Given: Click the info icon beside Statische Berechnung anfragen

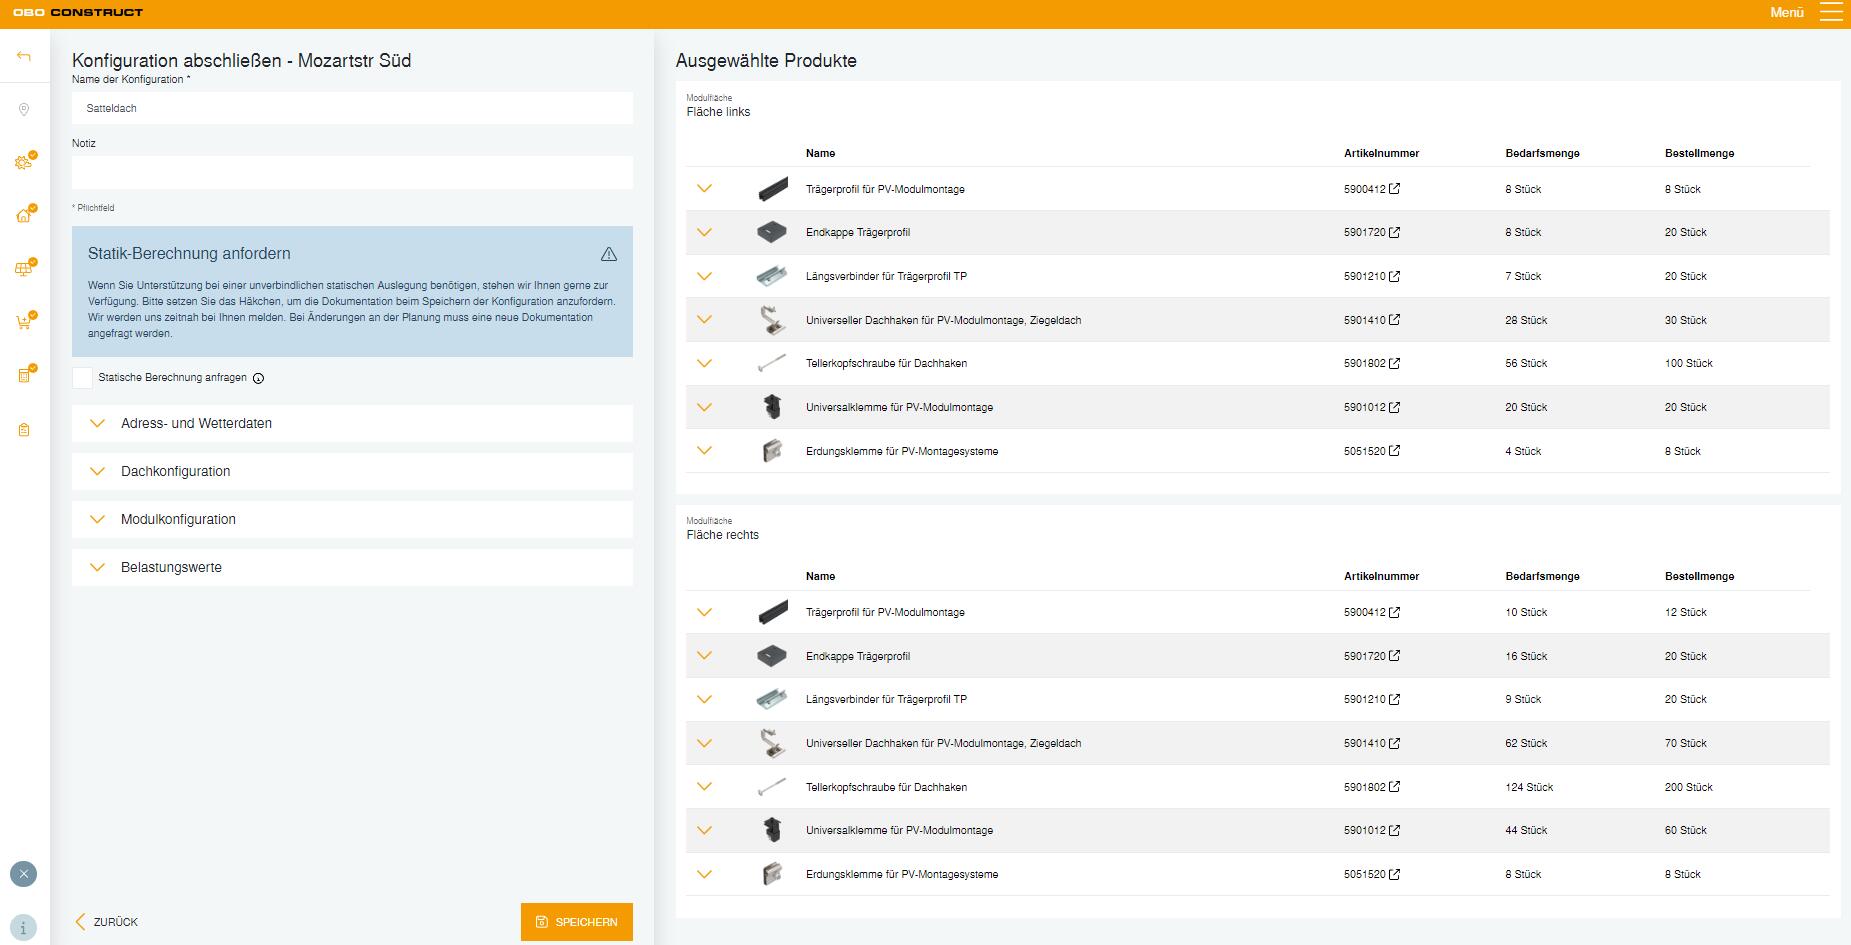Looking at the screenshot, I should pyautogui.click(x=258, y=378).
